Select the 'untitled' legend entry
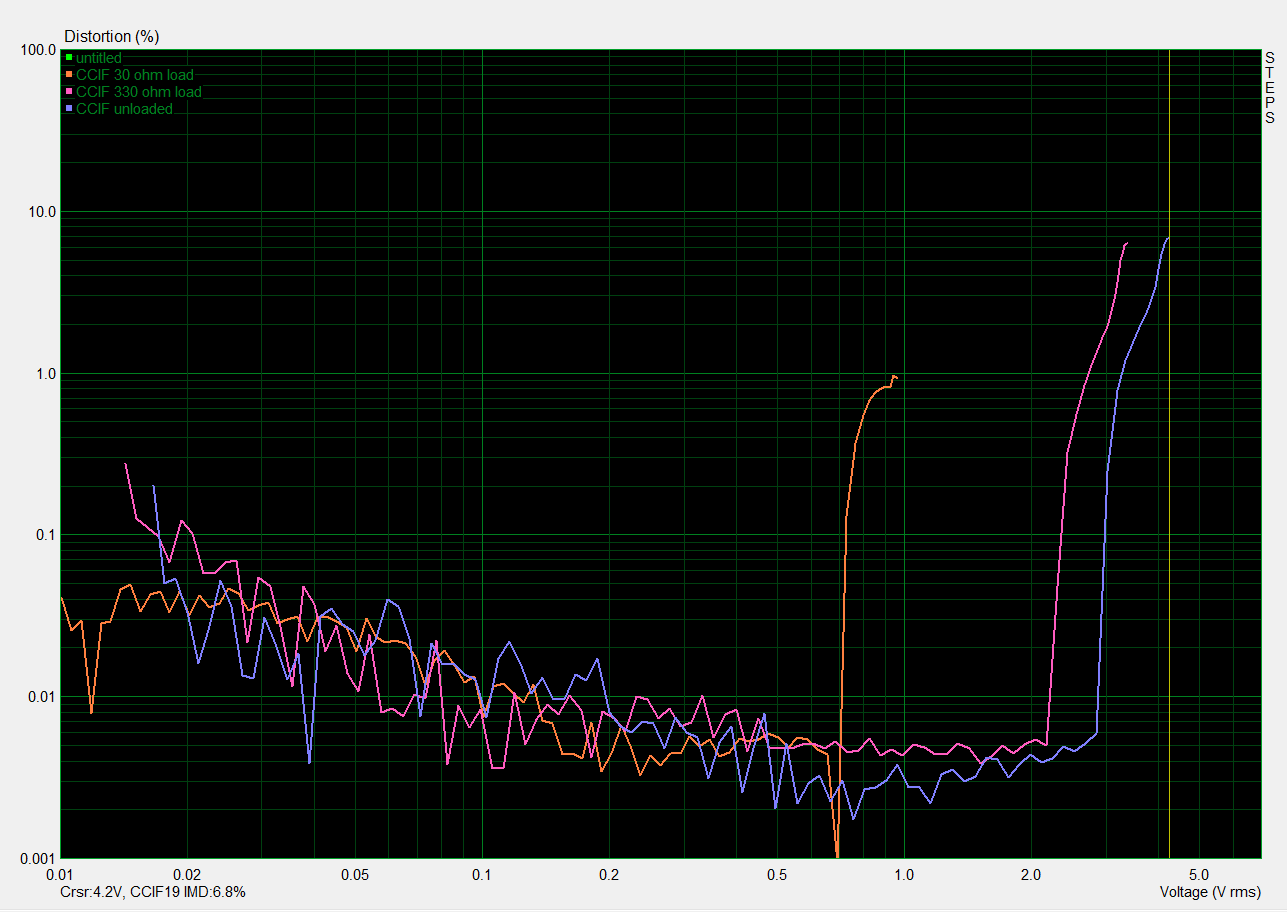The height and width of the screenshot is (912, 1287). coord(98,58)
